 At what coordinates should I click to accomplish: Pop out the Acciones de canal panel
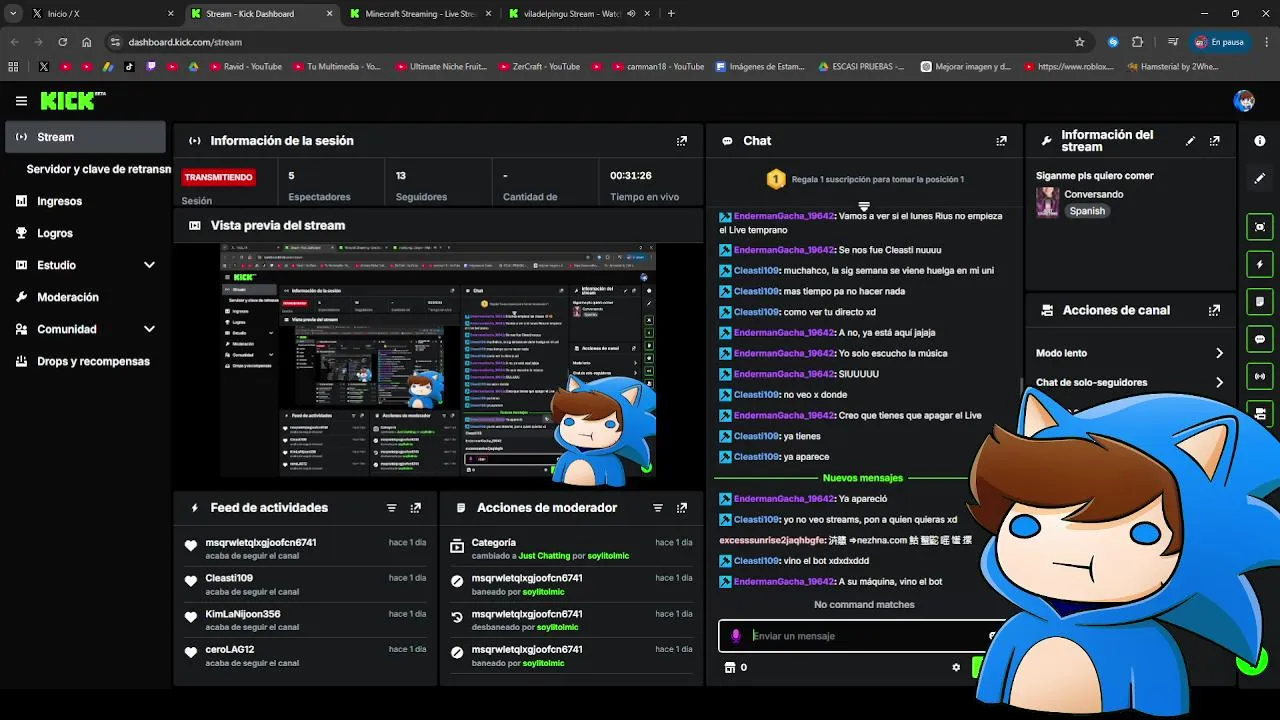[x=1215, y=311]
